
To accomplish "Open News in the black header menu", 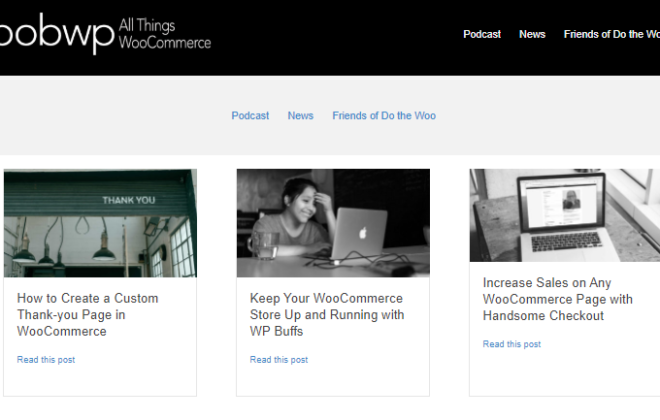I will coord(532,34).
